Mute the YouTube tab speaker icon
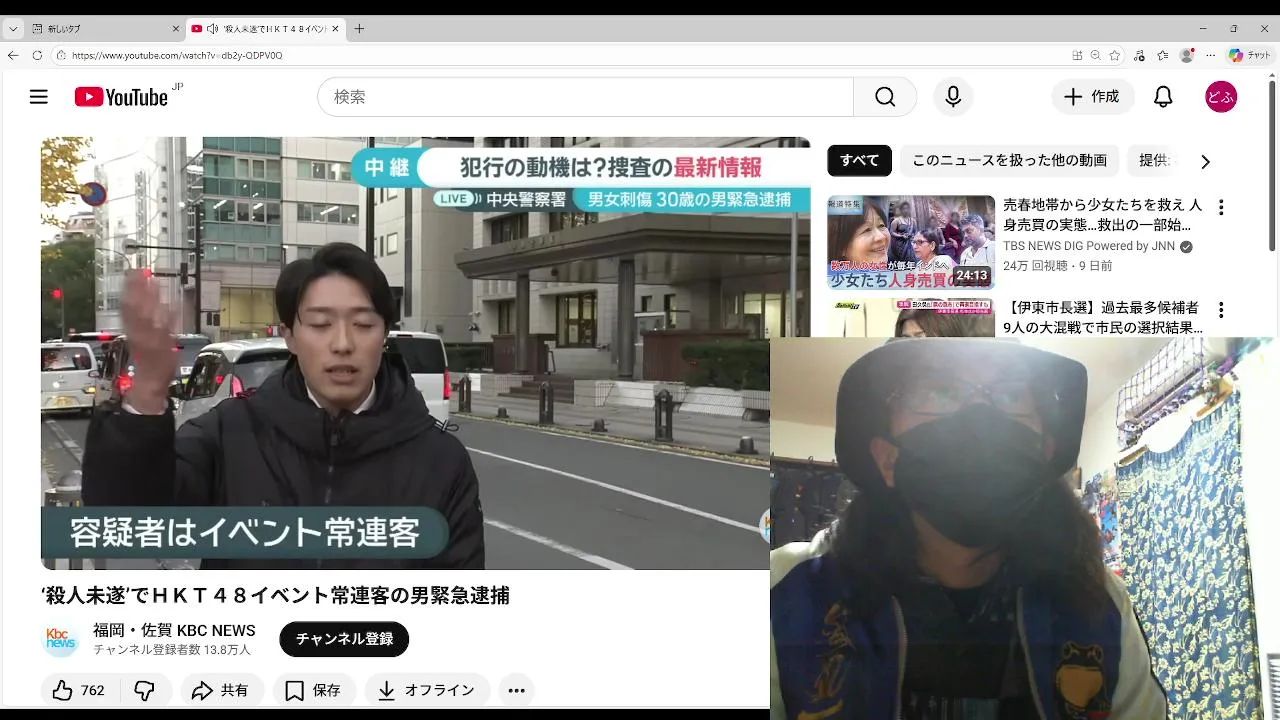The height and width of the screenshot is (720, 1280). 212,29
